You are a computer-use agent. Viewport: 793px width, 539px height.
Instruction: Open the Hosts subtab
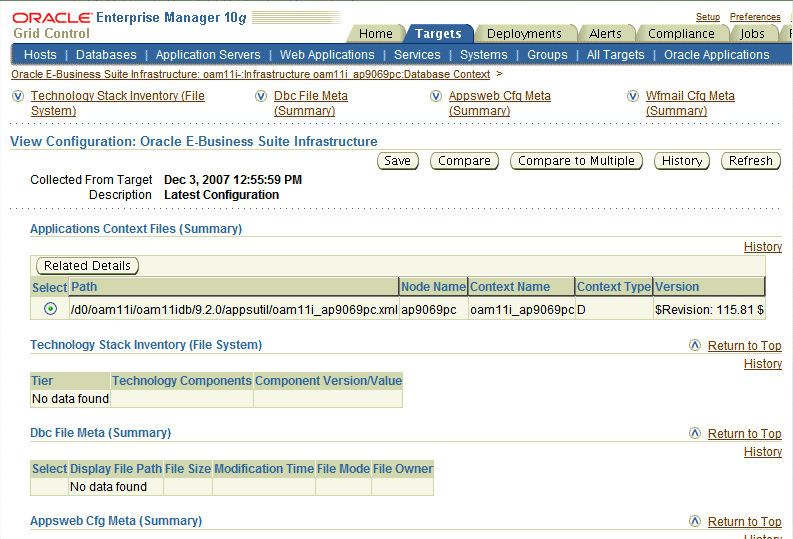point(40,55)
